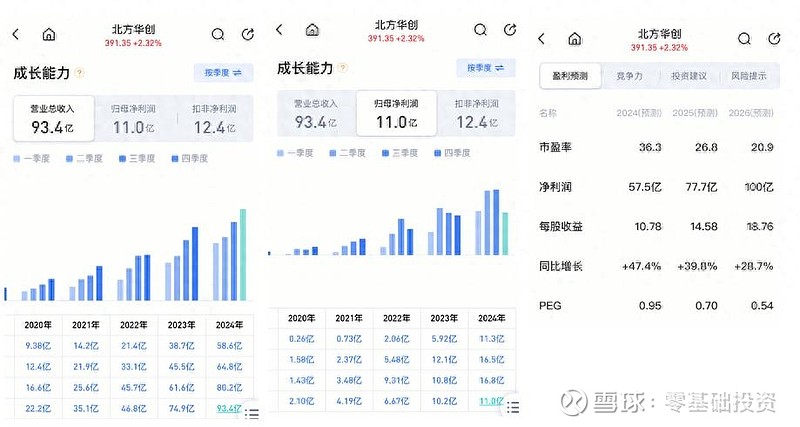Click the 57.5亿 net profit value
This screenshot has height=427, width=800.
[645, 187]
